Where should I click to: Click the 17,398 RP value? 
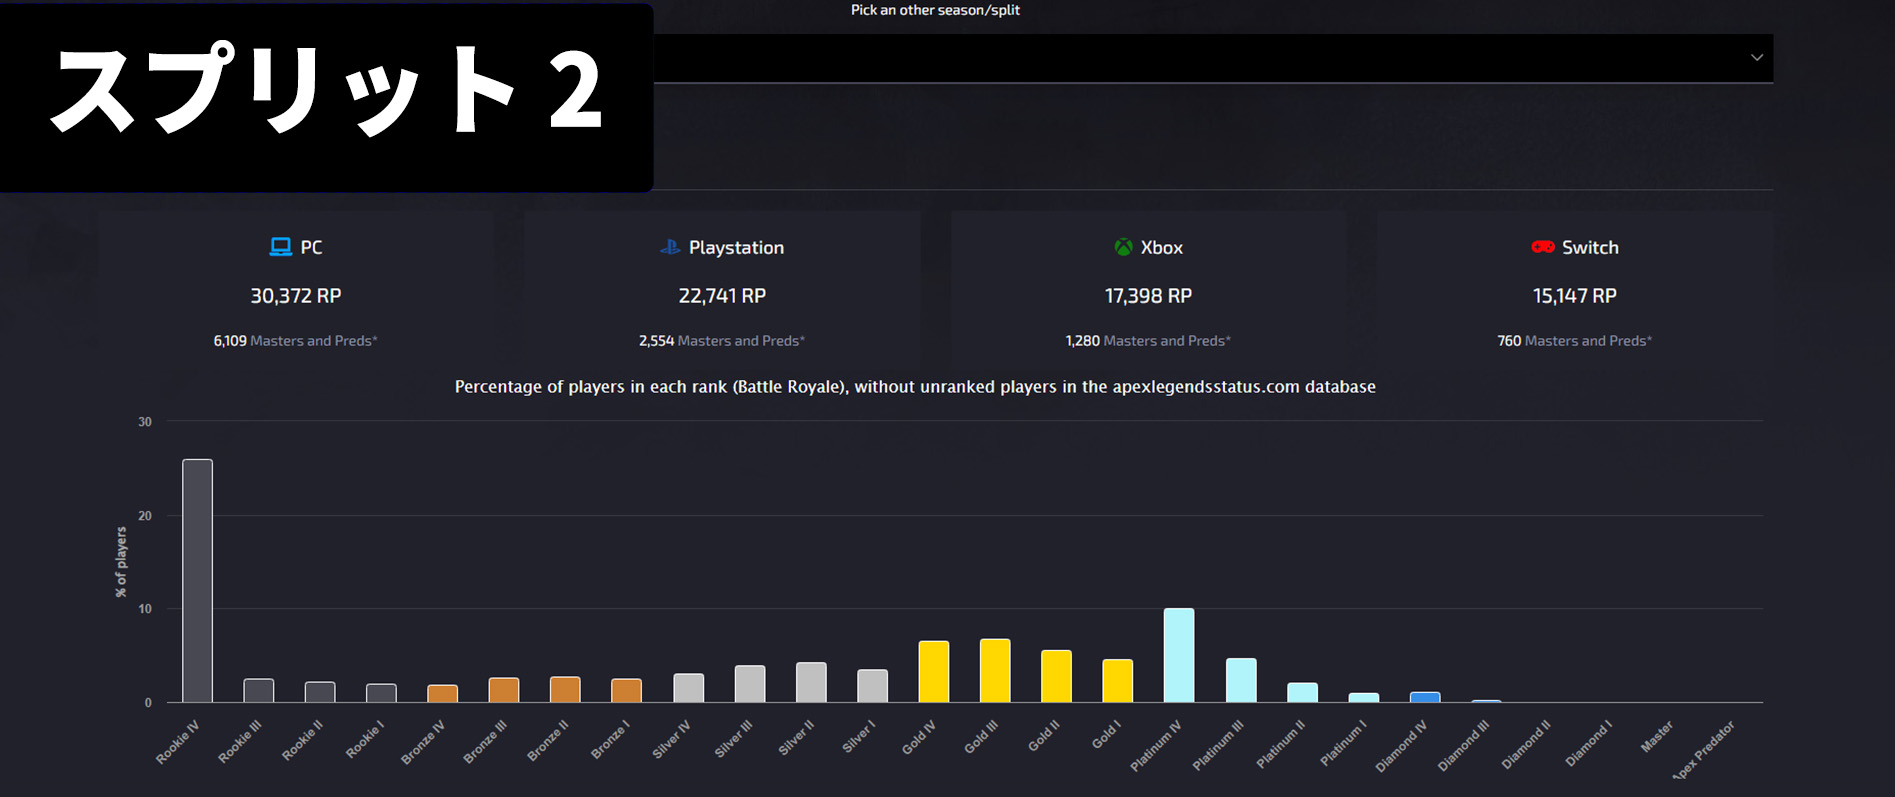tap(1148, 296)
